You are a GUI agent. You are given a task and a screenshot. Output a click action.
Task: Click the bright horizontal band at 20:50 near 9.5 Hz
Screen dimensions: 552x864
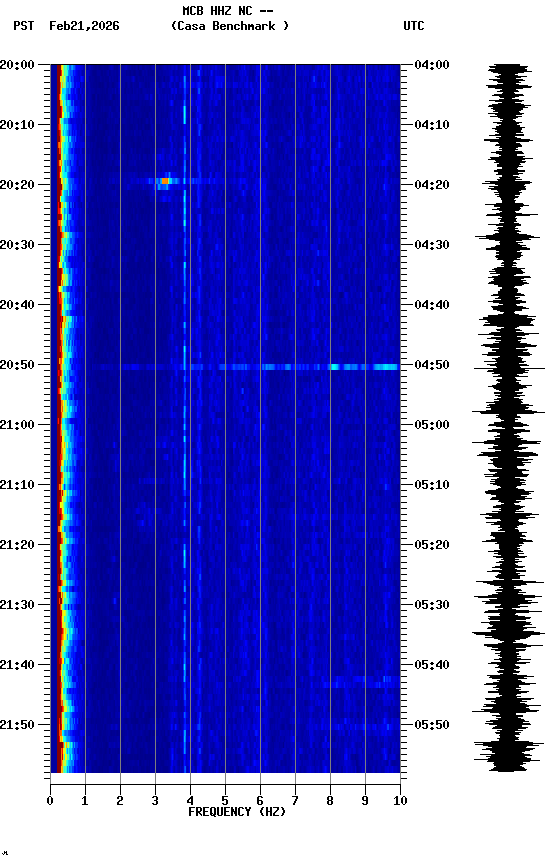(386, 367)
